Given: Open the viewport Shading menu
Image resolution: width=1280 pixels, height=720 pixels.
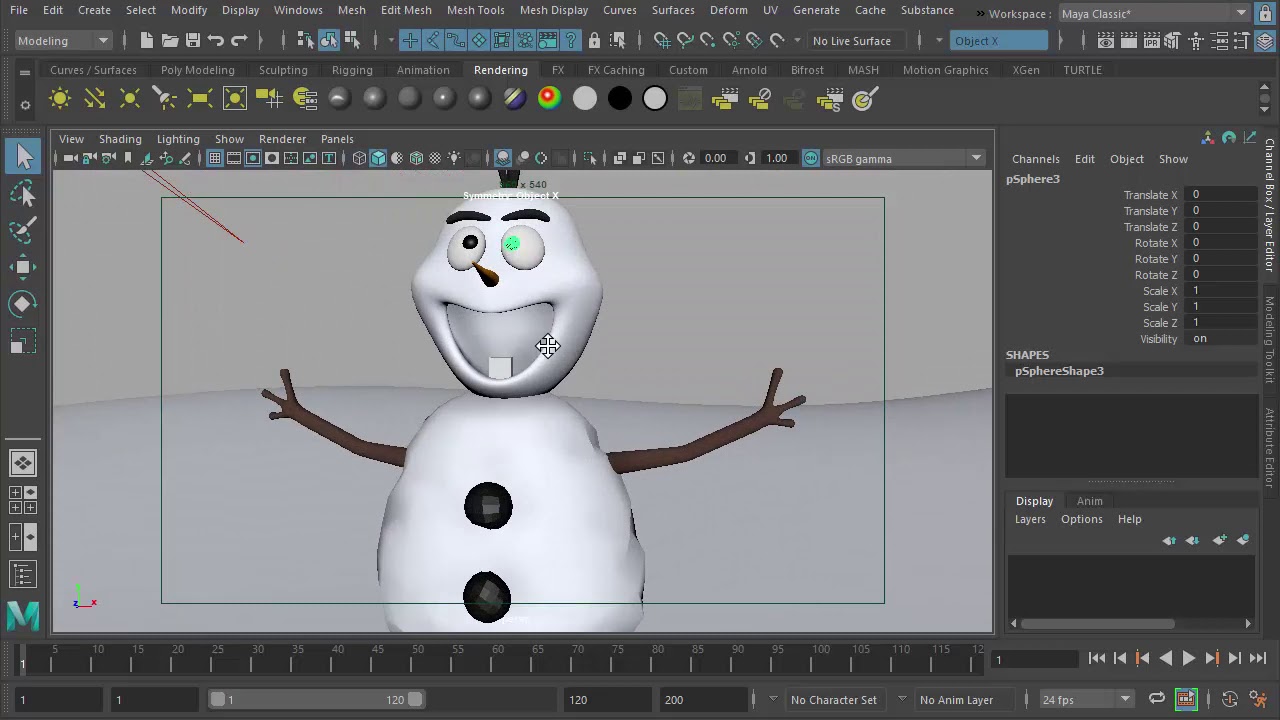Looking at the screenshot, I should point(120,139).
